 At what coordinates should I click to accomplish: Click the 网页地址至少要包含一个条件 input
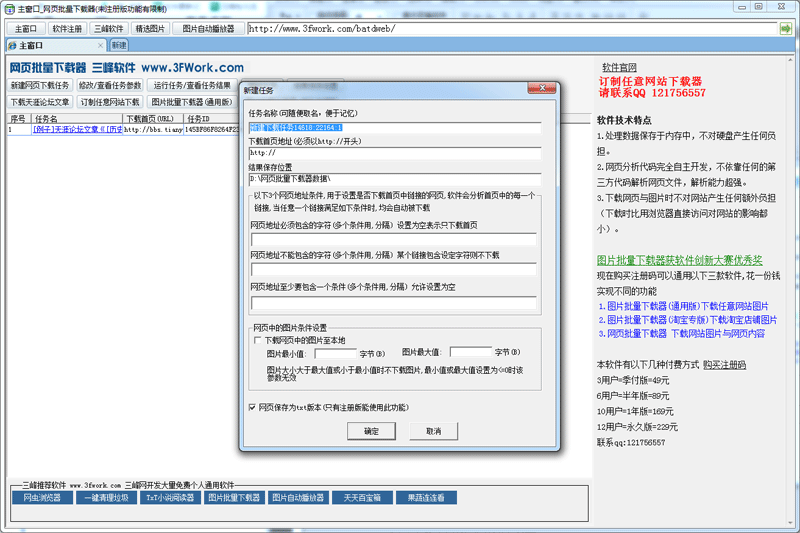click(393, 303)
